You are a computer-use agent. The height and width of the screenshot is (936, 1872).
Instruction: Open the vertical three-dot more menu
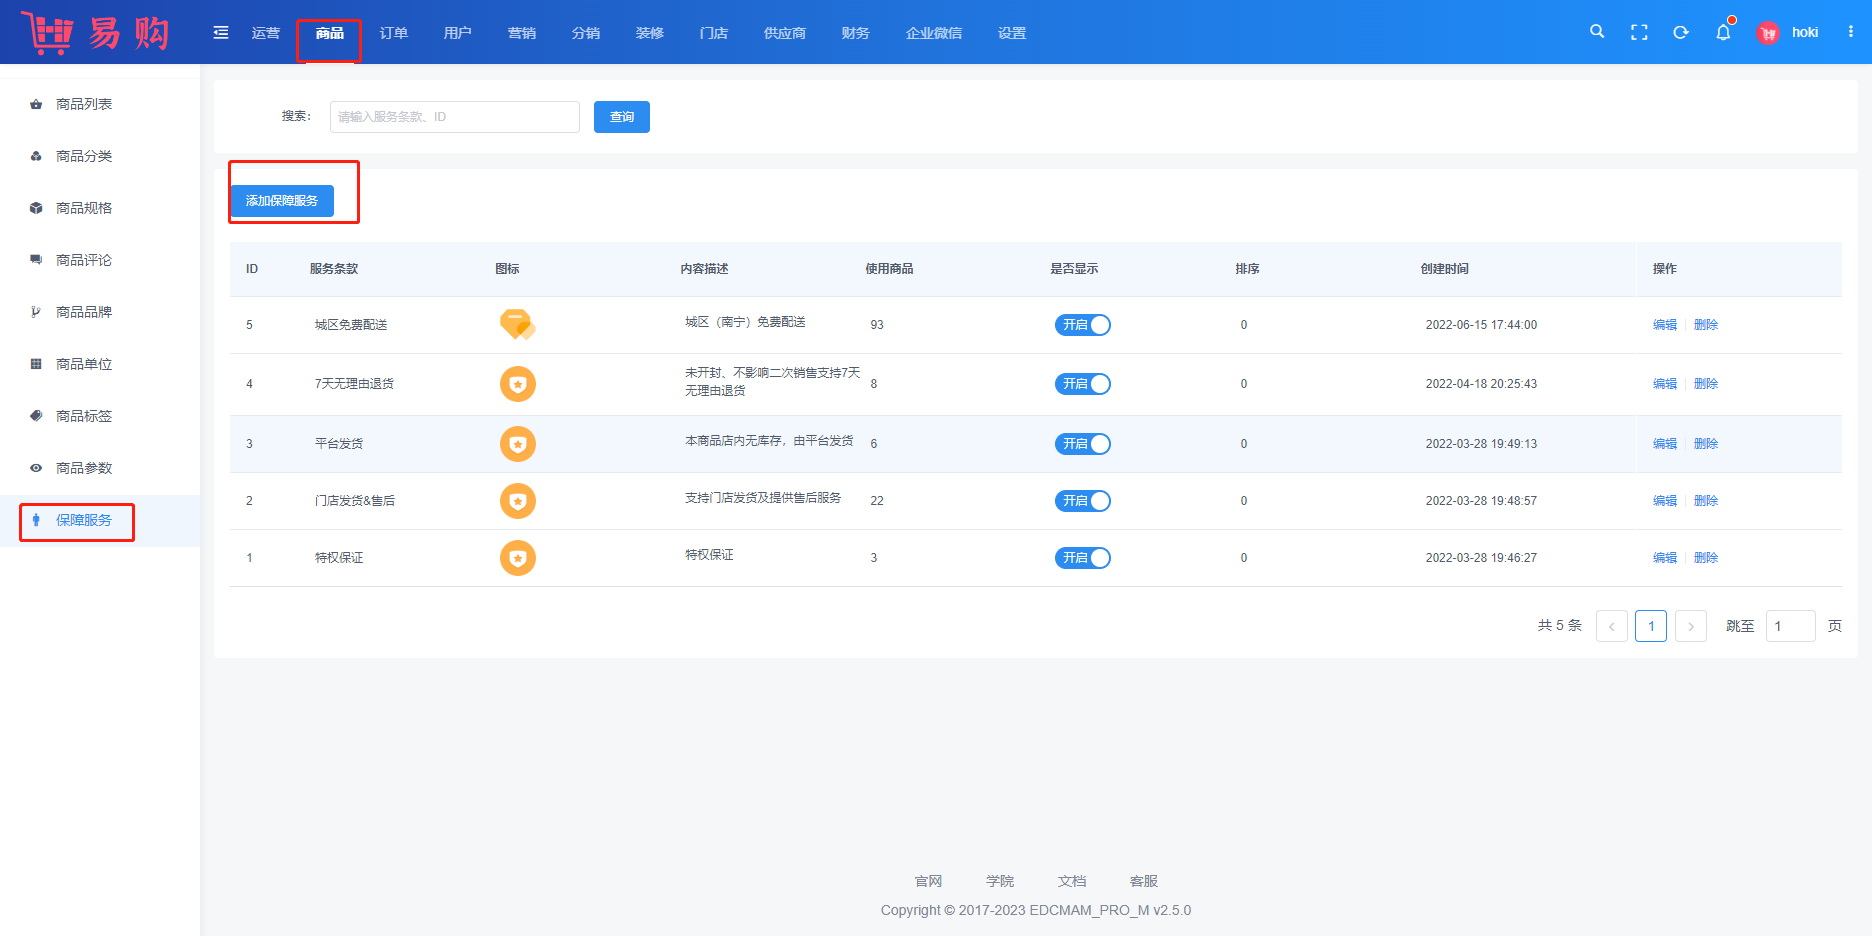[x=1851, y=32]
